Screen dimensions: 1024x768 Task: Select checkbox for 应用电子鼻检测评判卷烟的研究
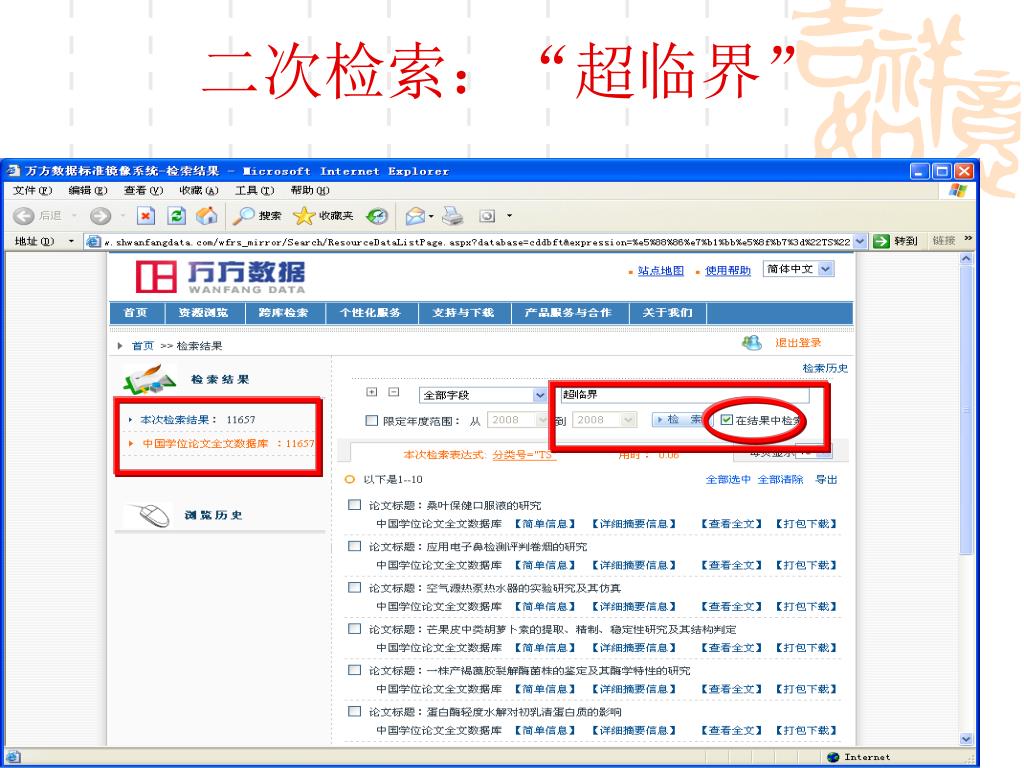click(355, 546)
